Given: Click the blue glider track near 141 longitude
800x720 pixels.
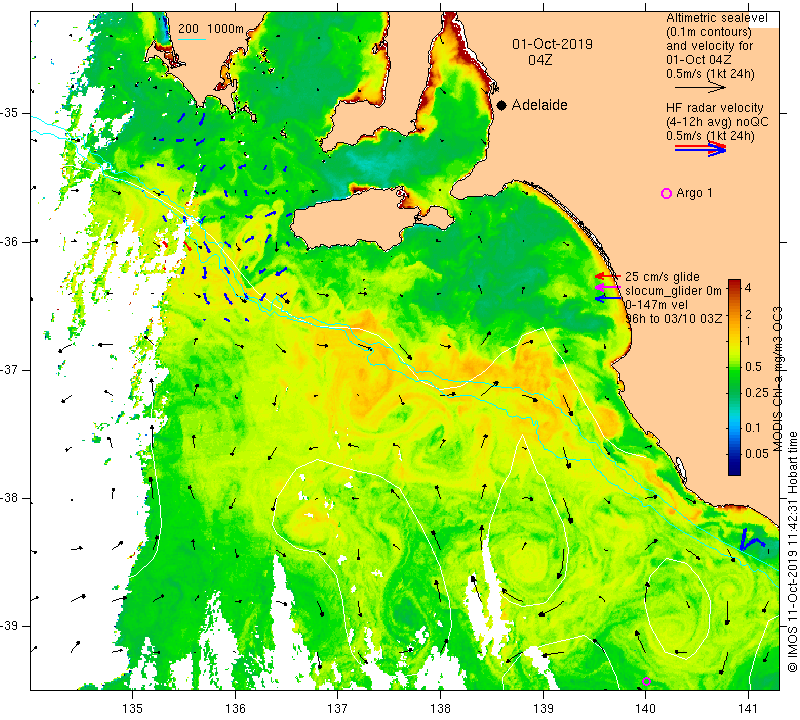Looking at the screenshot, I should 751,539.
